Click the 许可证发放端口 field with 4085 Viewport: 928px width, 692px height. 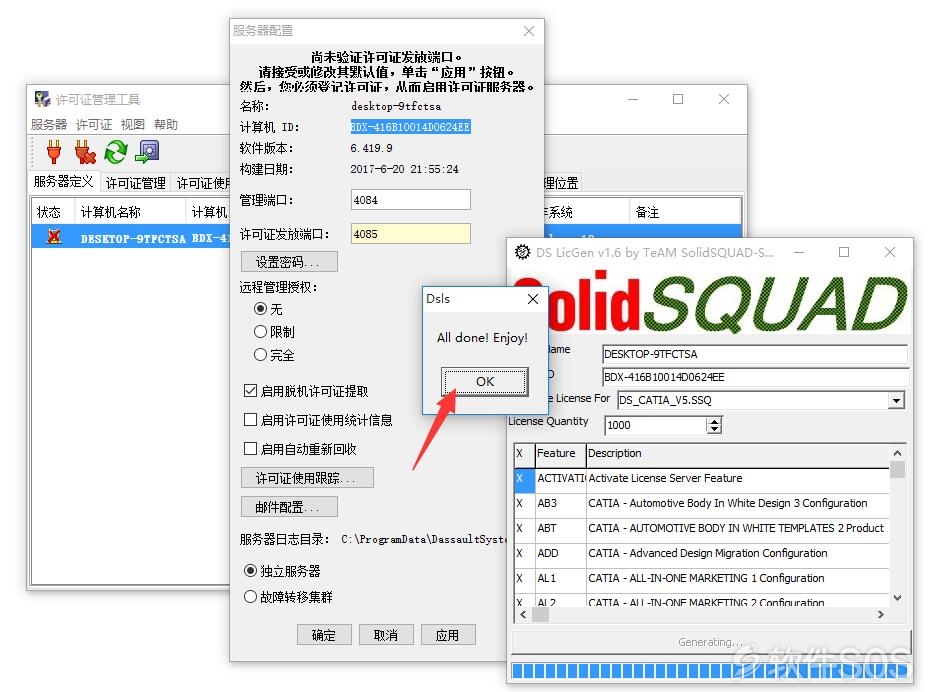[x=411, y=233]
